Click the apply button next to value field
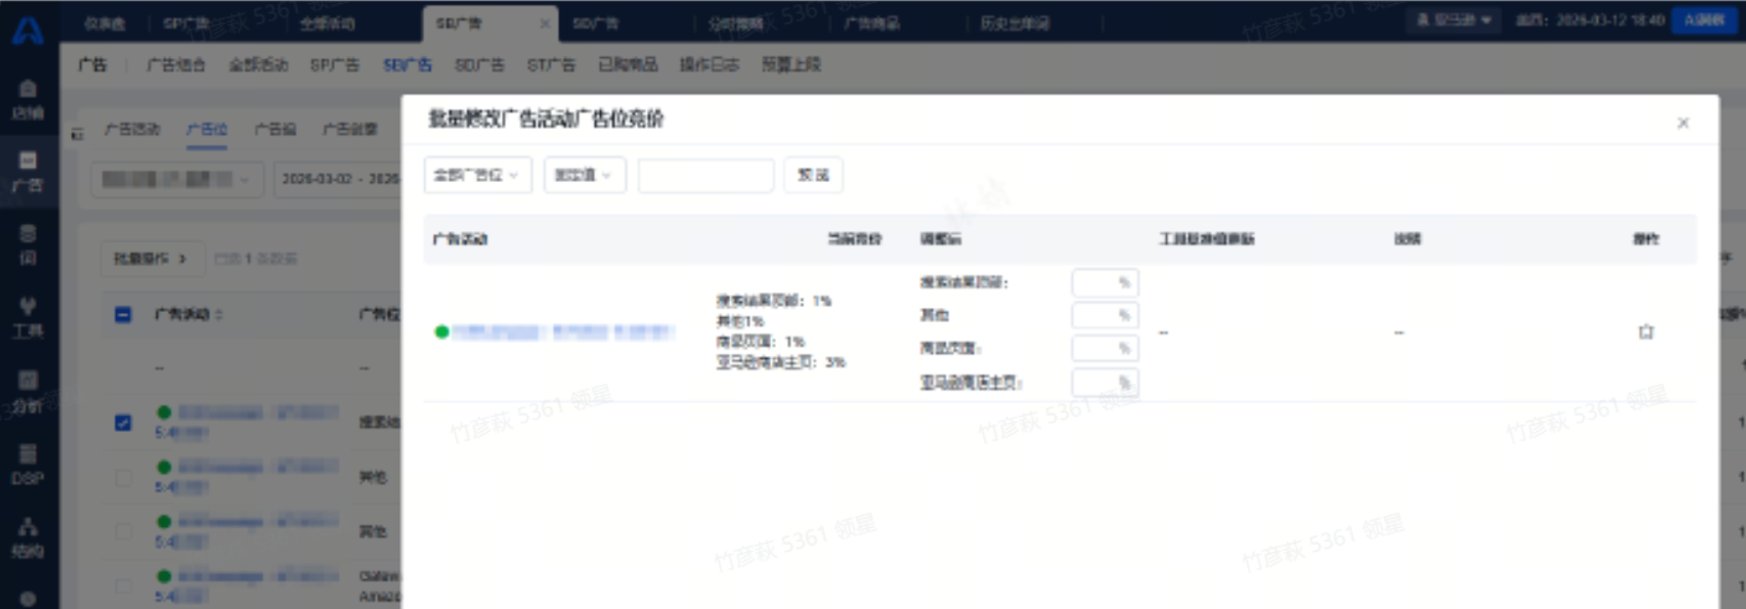The image size is (1746, 609). [x=812, y=175]
